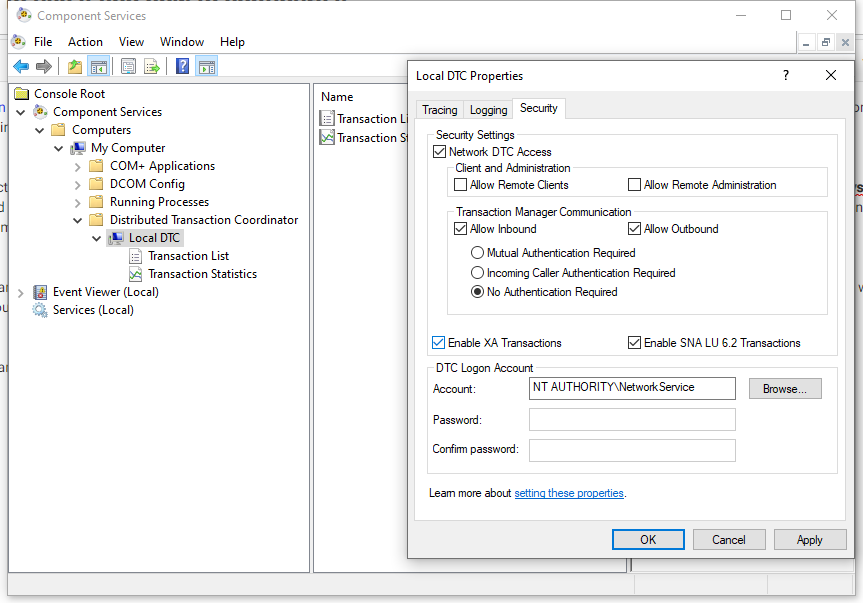Viewport: 863px width, 603px height.
Task: Click the Password input field
Action: point(632,419)
